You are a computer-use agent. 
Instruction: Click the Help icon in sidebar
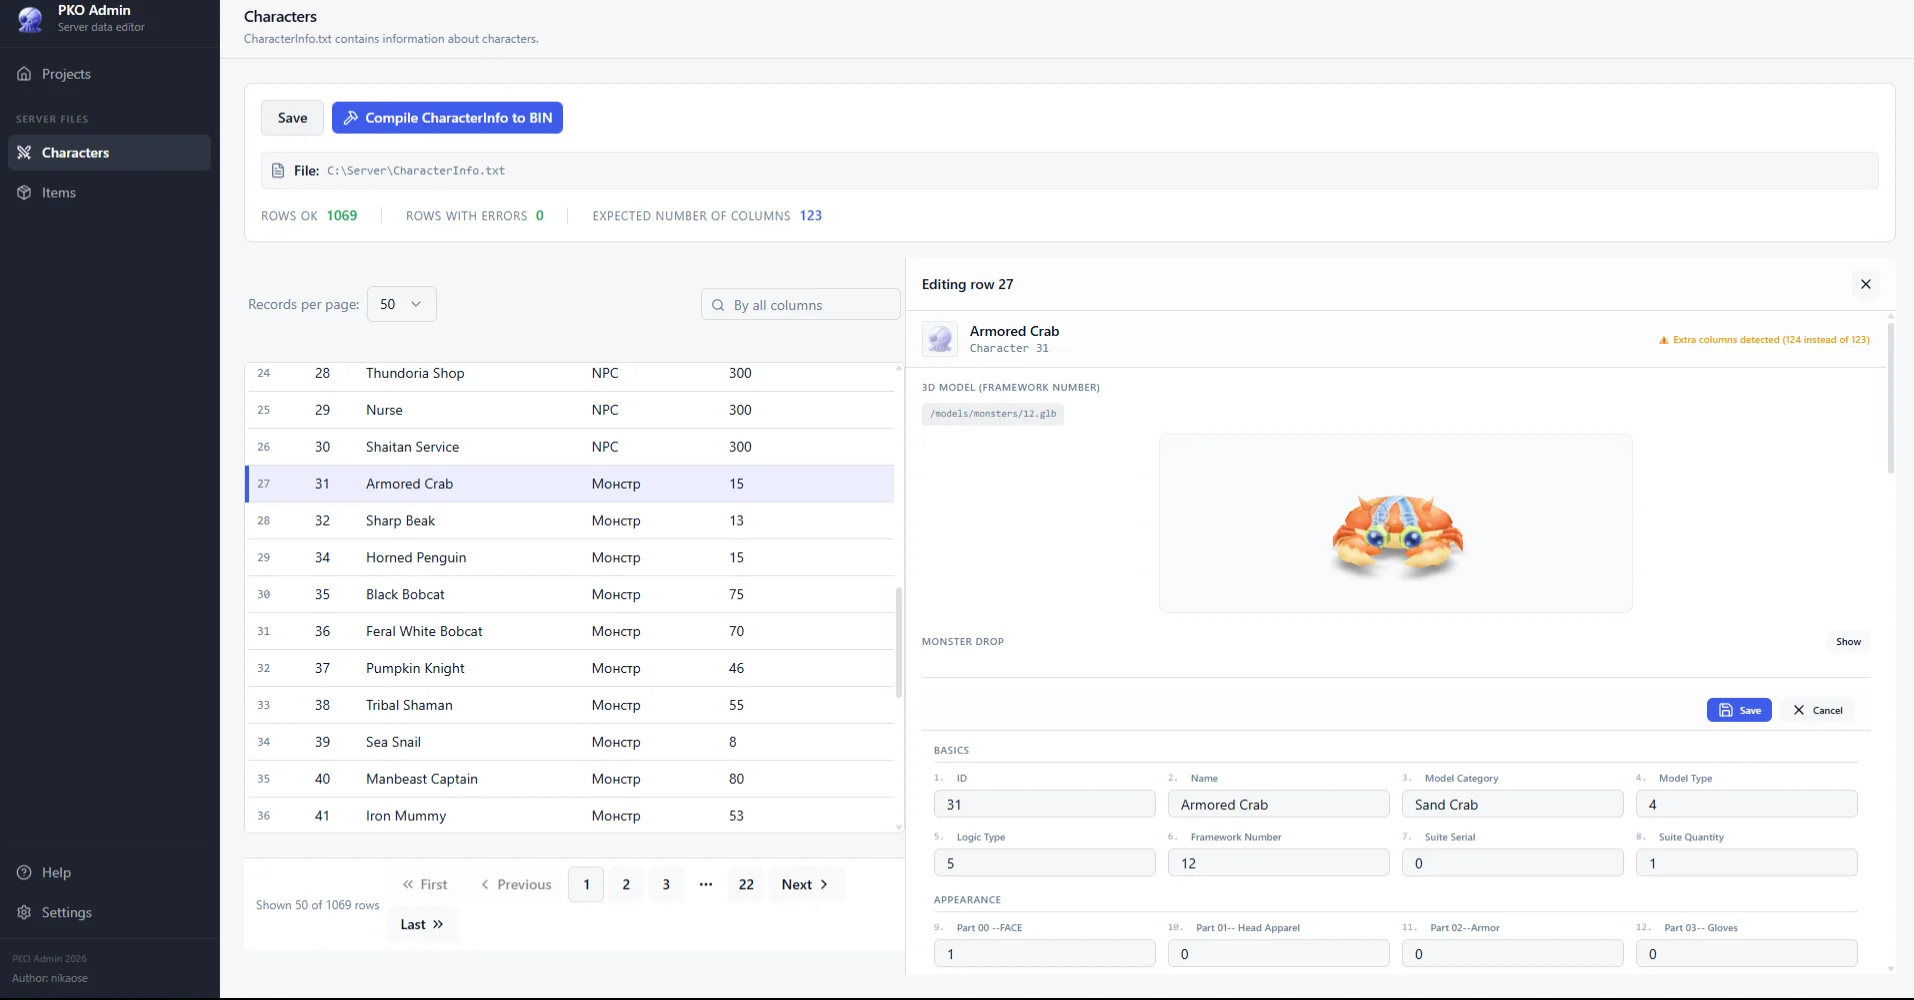pyautogui.click(x=24, y=873)
